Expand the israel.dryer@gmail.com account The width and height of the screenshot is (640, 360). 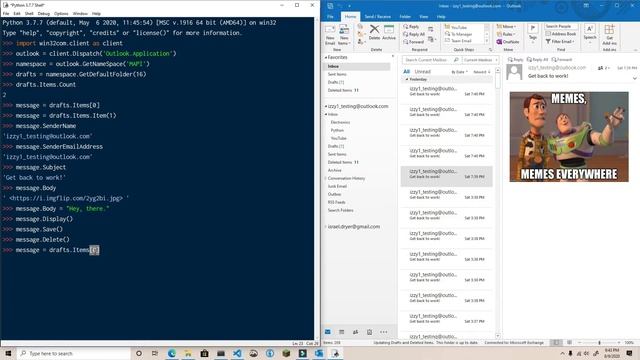[x=326, y=227]
